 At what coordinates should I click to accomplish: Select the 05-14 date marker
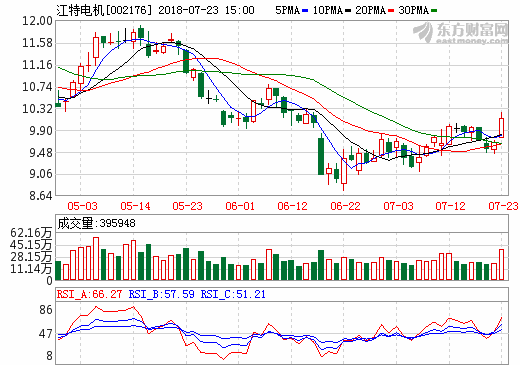click(x=135, y=206)
